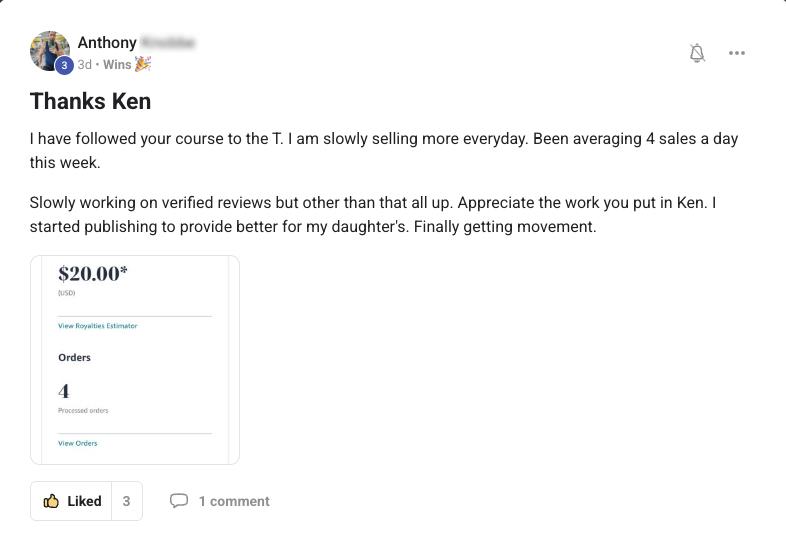Click the processed orders count 4

[64, 391]
